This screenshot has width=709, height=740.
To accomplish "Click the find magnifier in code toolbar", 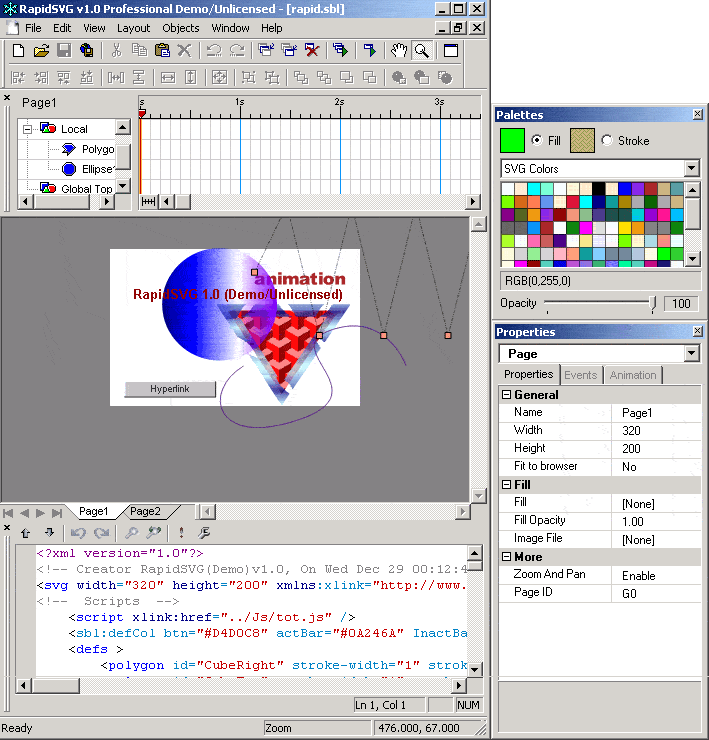I will tap(131, 533).
